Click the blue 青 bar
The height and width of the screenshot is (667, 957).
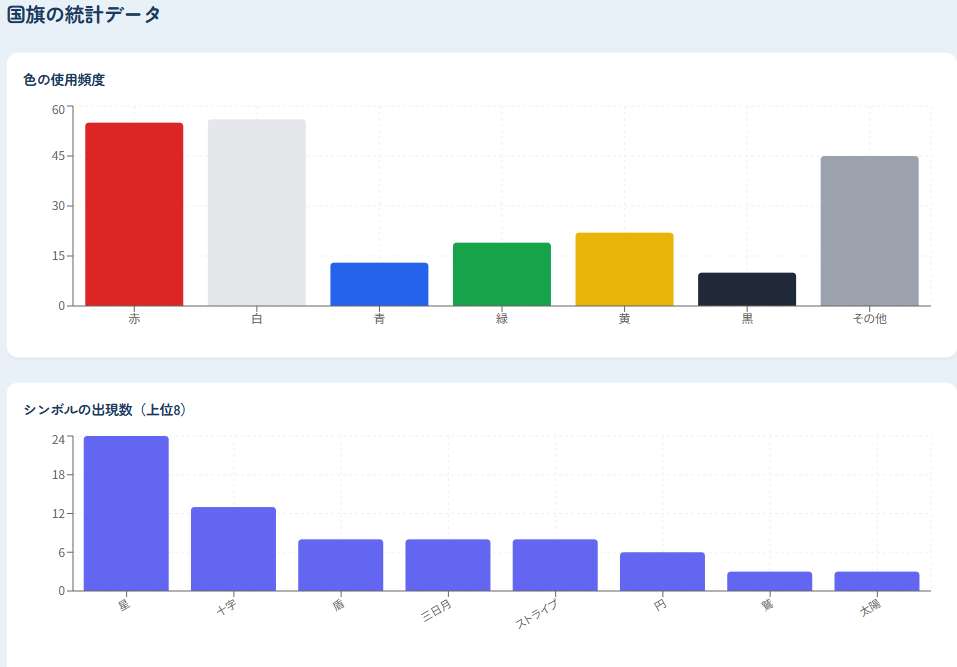click(379, 284)
